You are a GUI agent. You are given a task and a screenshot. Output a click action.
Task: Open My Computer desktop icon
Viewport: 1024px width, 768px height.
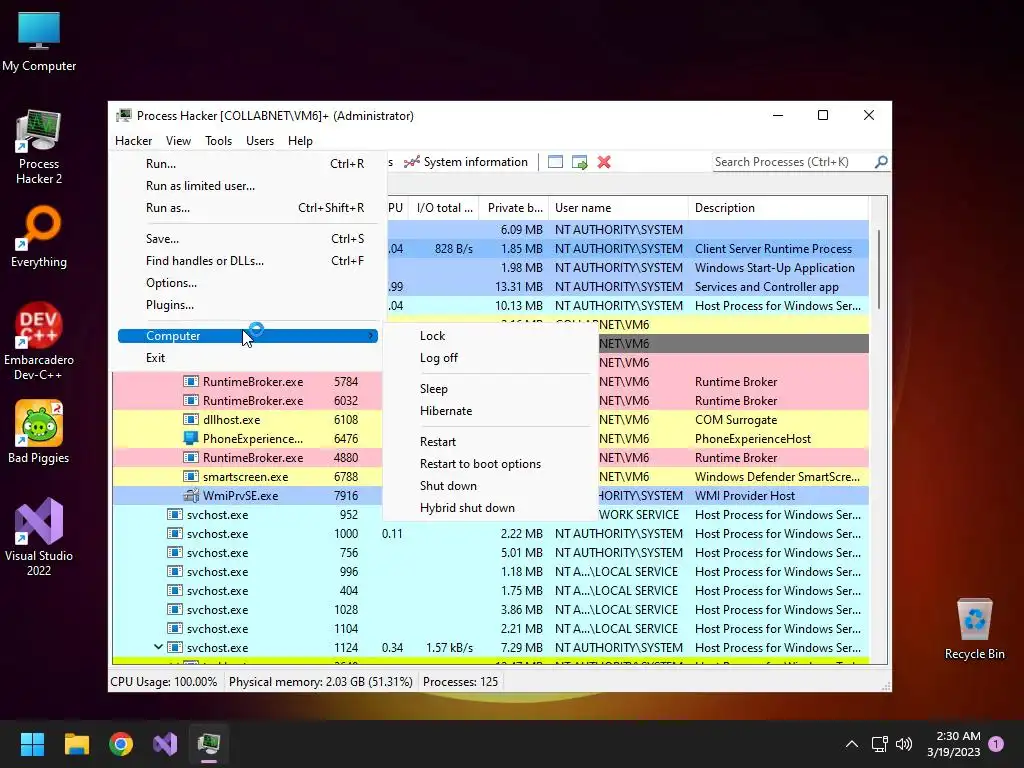(x=39, y=41)
